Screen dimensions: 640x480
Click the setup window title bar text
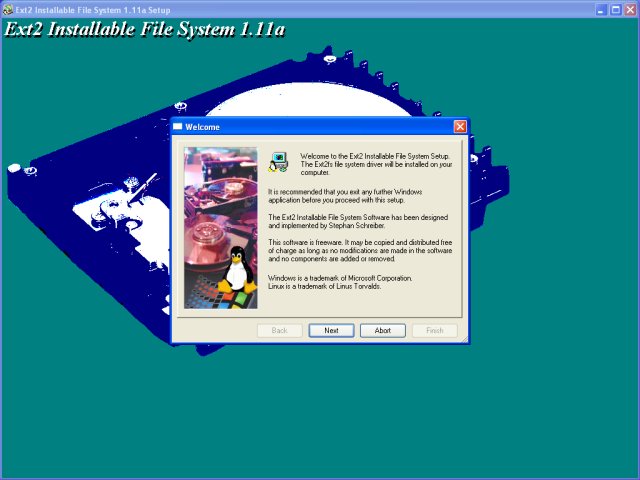[x=93, y=10]
